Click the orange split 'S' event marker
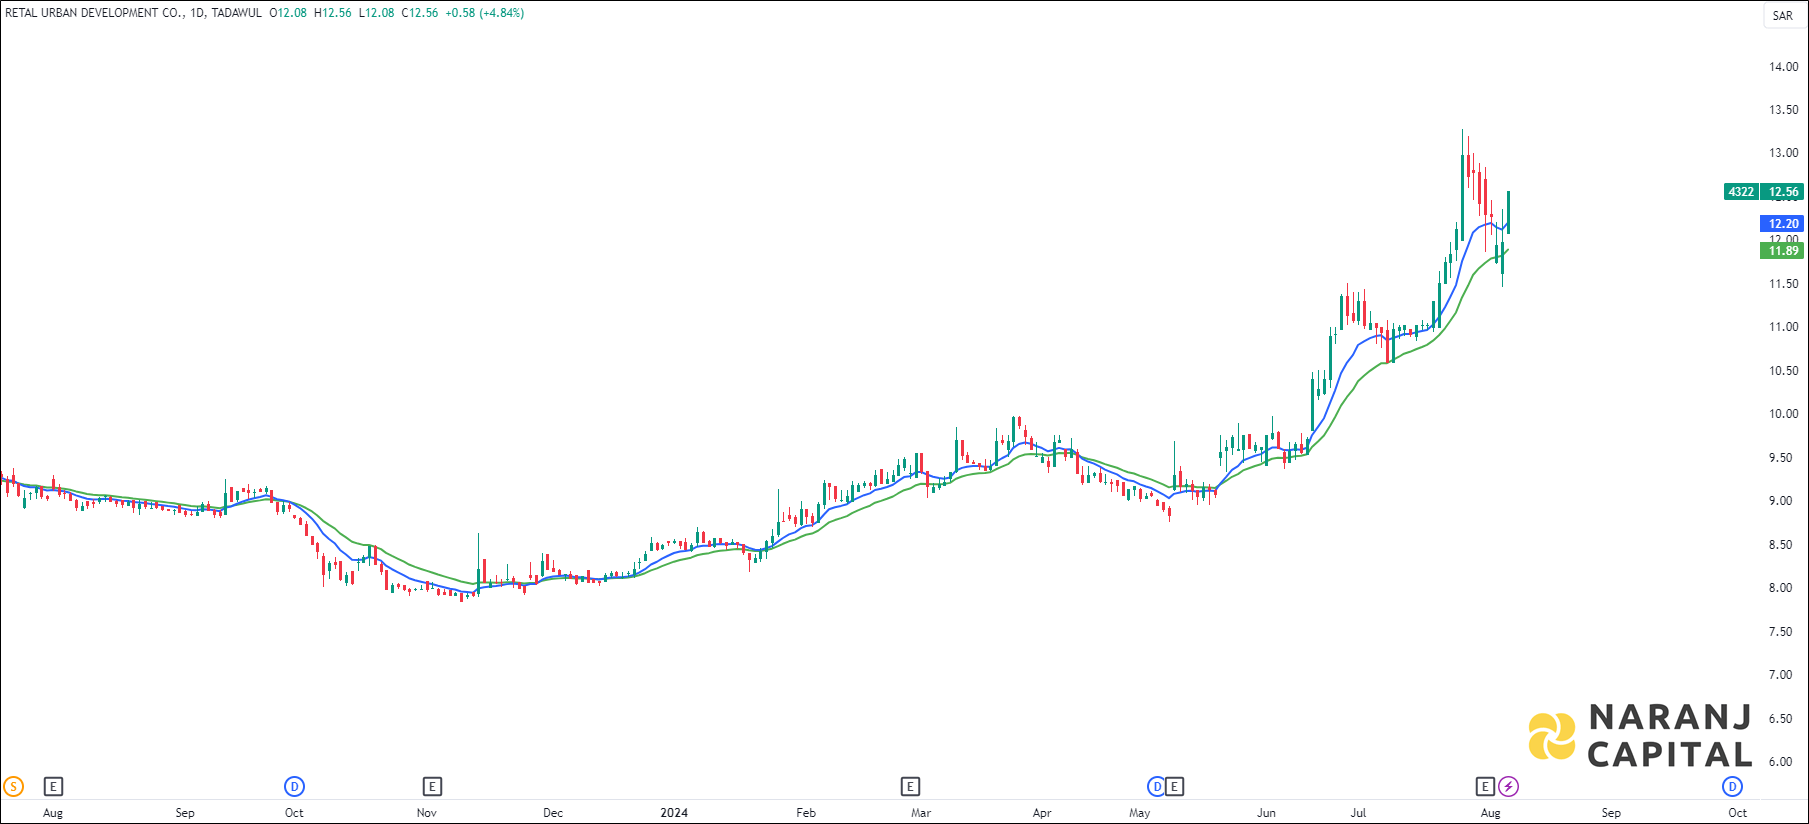 (x=13, y=787)
